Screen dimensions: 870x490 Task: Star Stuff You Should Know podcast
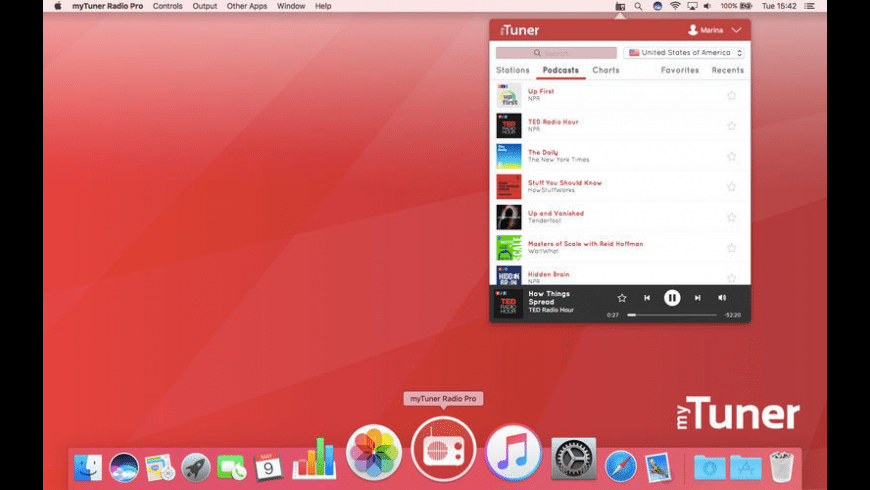coord(731,187)
